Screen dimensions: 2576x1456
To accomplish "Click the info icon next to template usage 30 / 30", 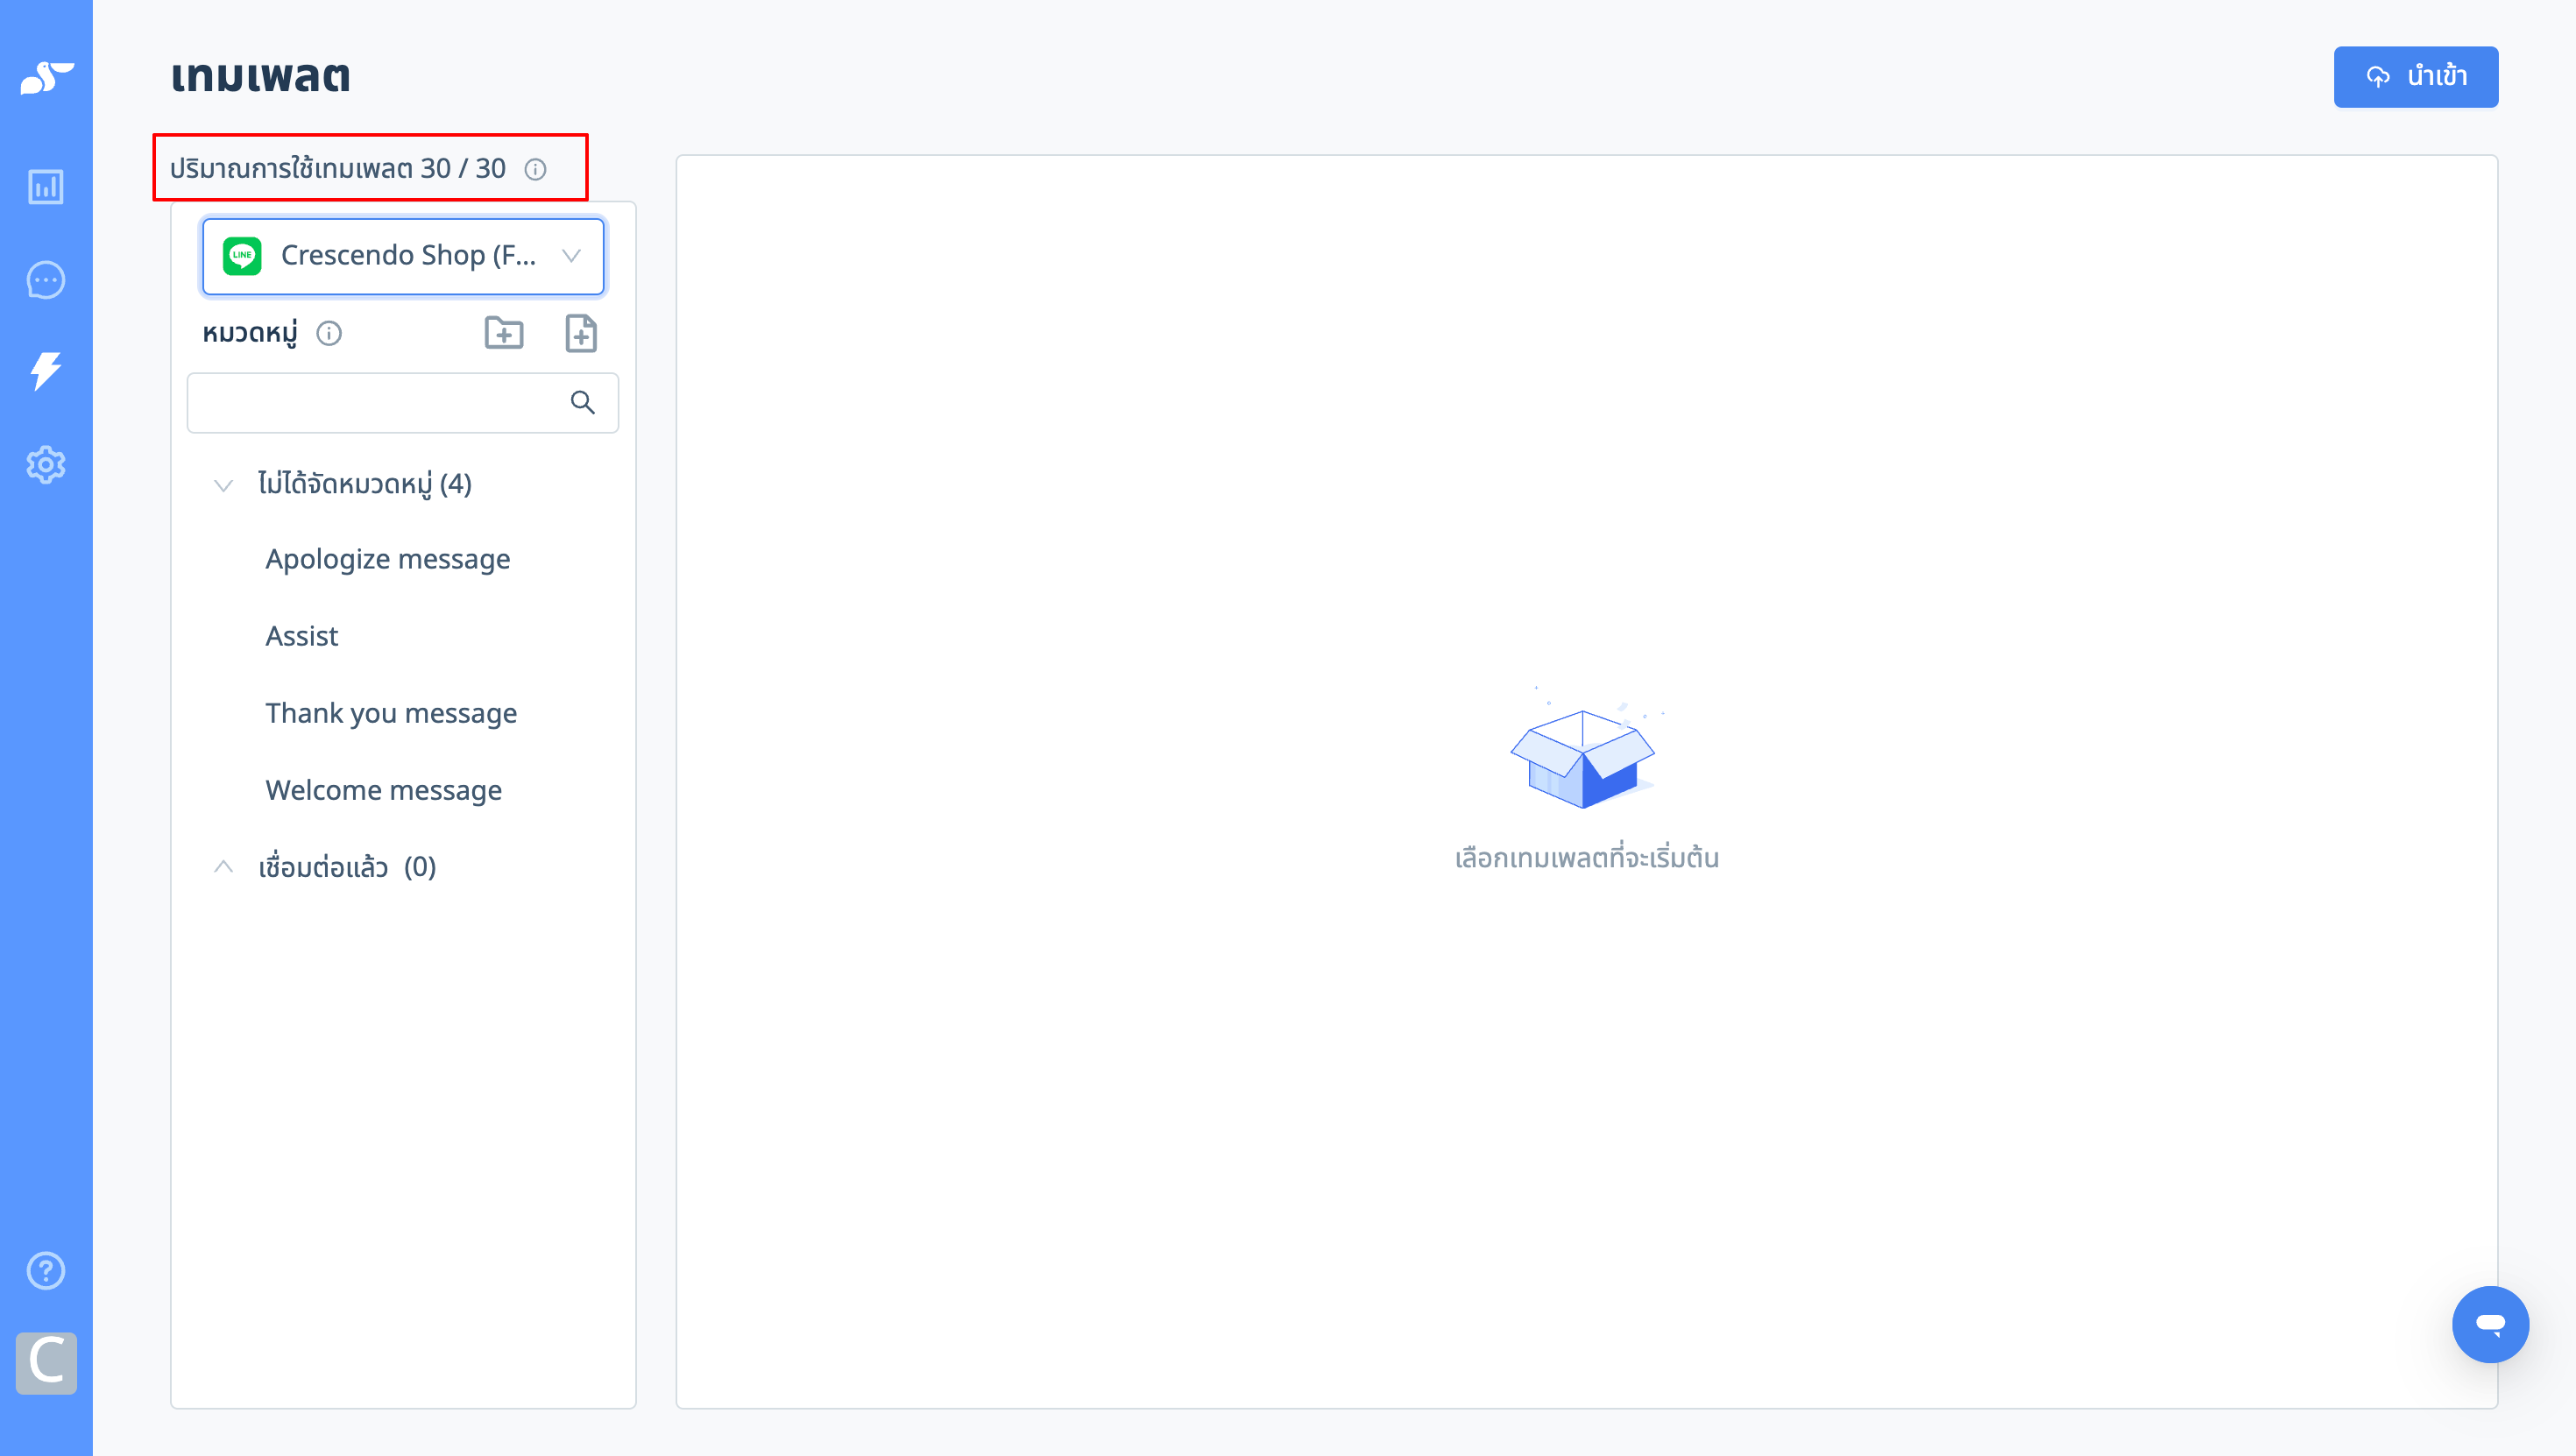I will click(536, 169).
